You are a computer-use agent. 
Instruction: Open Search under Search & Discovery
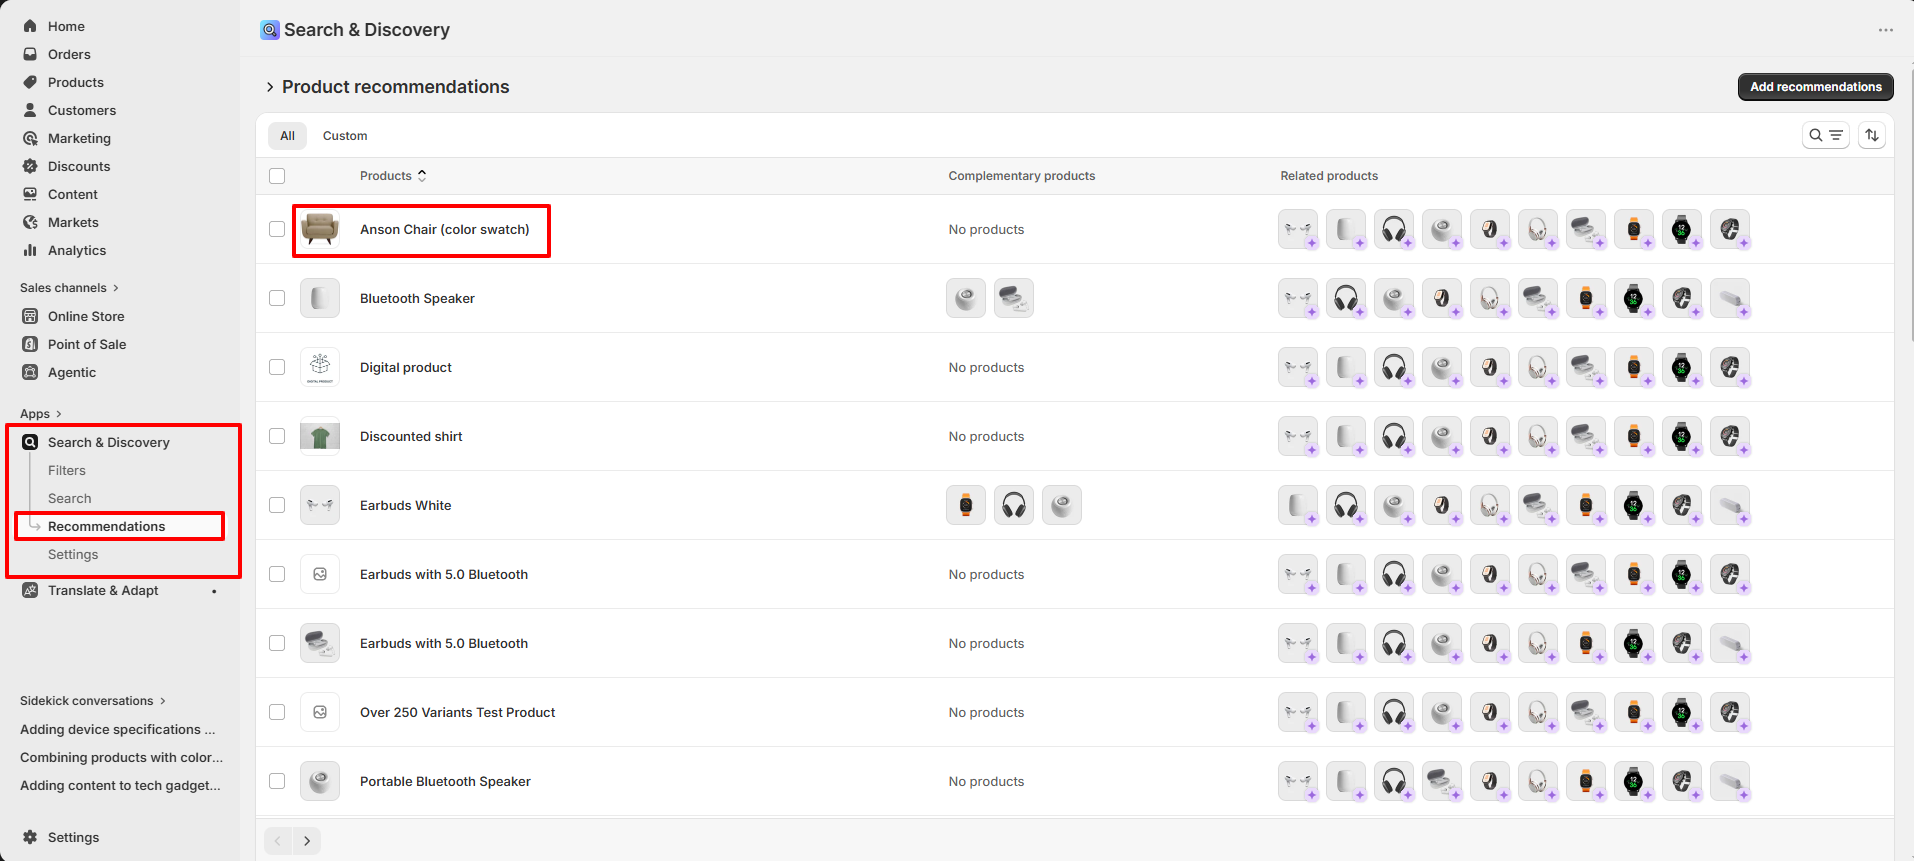pos(70,498)
